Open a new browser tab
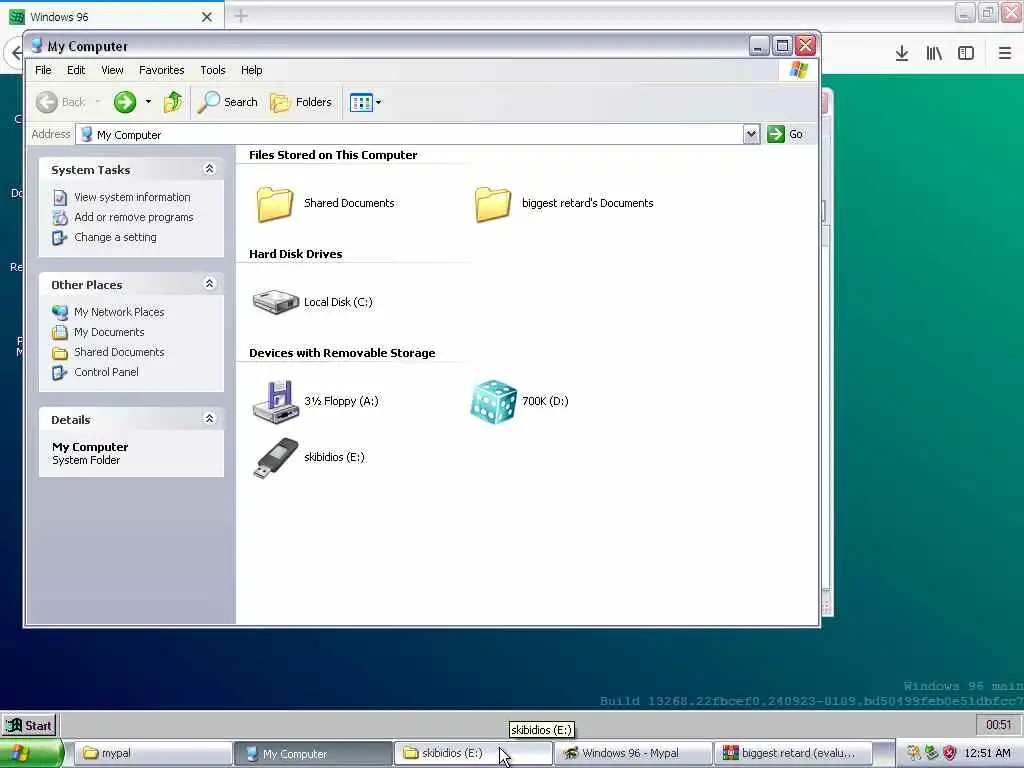This screenshot has width=1024, height=768. point(241,16)
